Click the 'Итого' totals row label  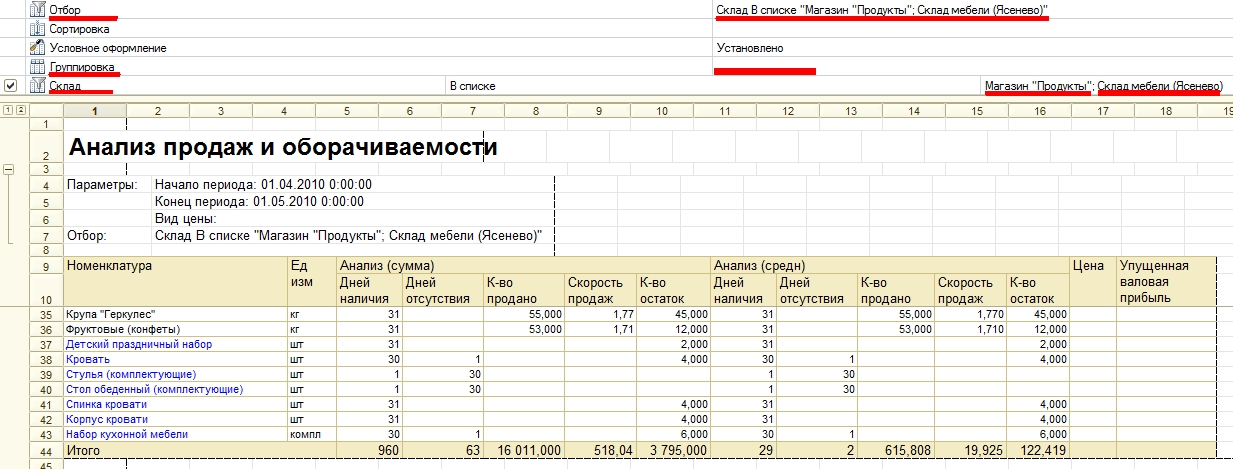tap(82, 452)
